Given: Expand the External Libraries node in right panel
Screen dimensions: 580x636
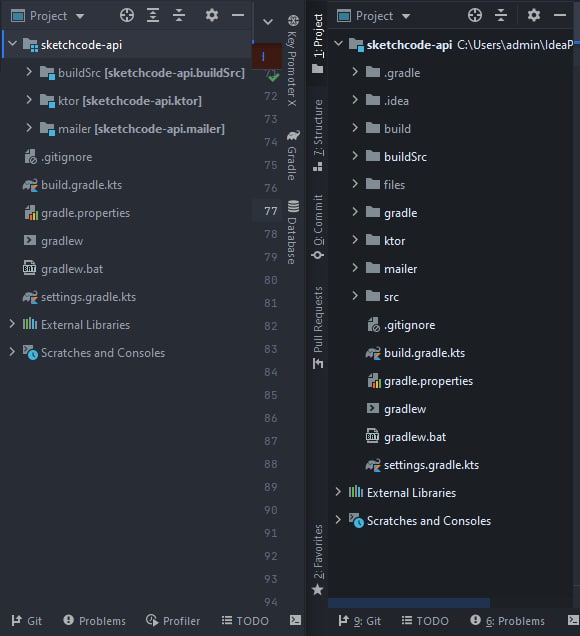Looking at the screenshot, I should coord(338,492).
